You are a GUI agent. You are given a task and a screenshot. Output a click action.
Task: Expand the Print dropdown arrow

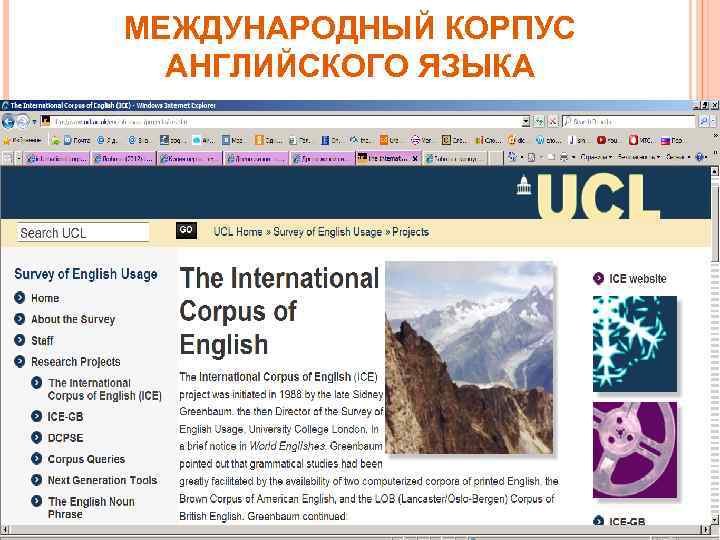click(x=573, y=158)
